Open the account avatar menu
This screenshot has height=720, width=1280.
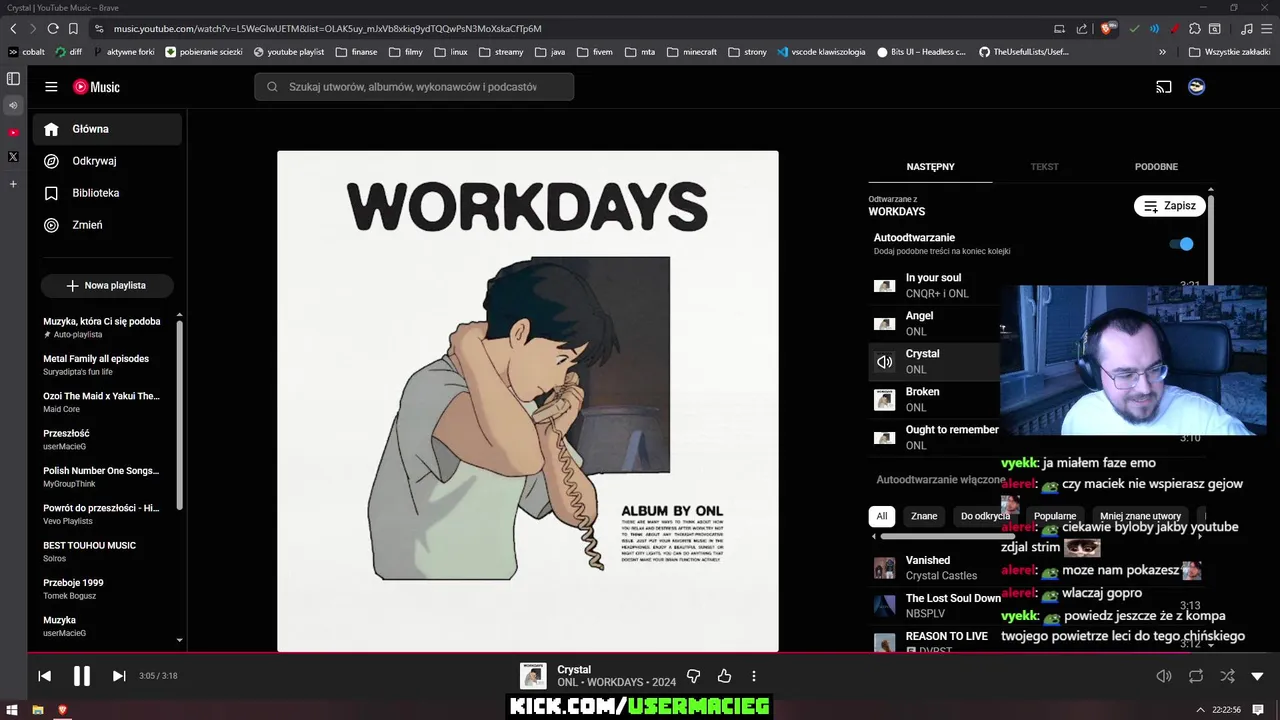coord(1196,87)
